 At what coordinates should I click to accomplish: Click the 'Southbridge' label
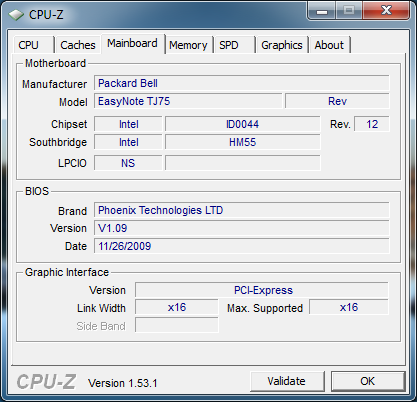point(58,142)
